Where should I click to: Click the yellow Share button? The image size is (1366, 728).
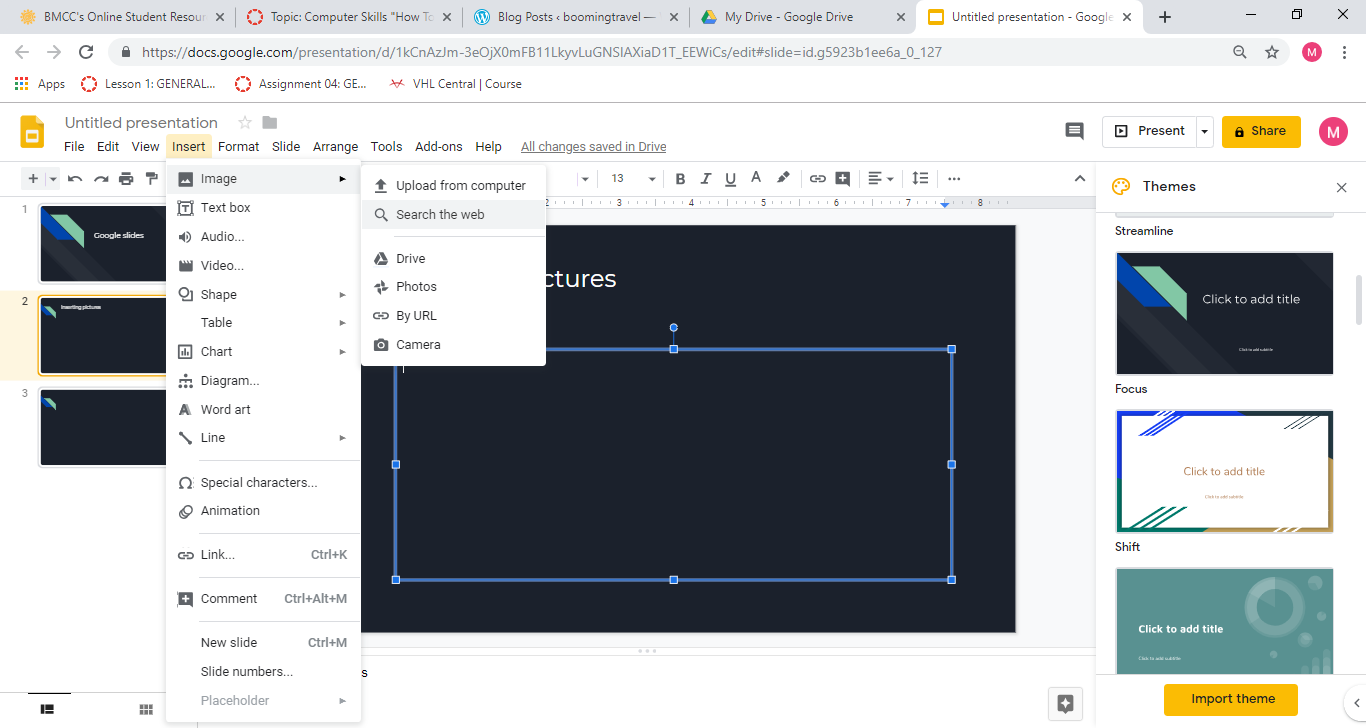click(1260, 131)
